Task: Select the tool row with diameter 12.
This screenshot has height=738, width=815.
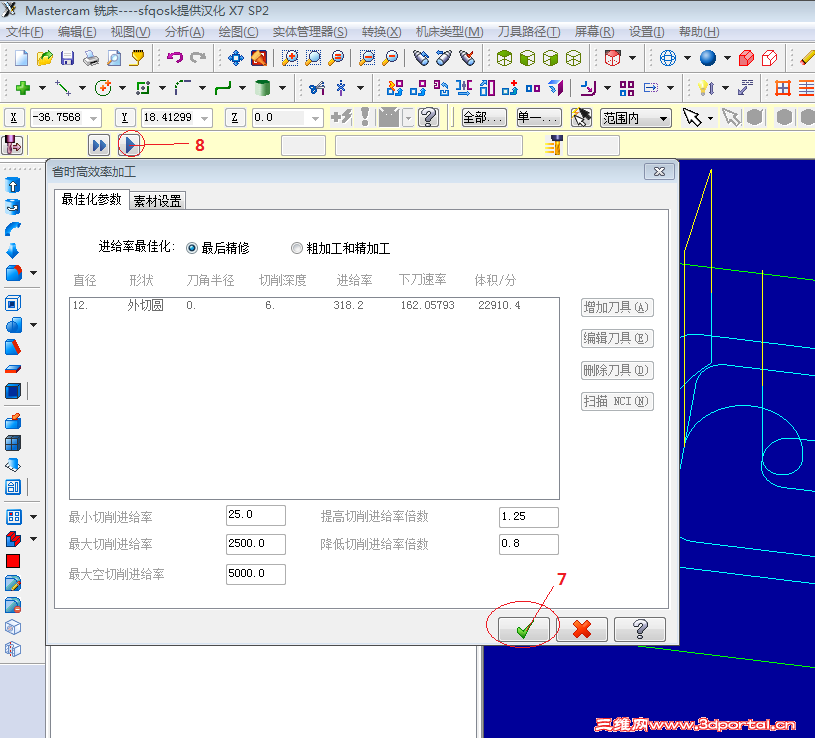Action: pyautogui.click(x=314, y=305)
